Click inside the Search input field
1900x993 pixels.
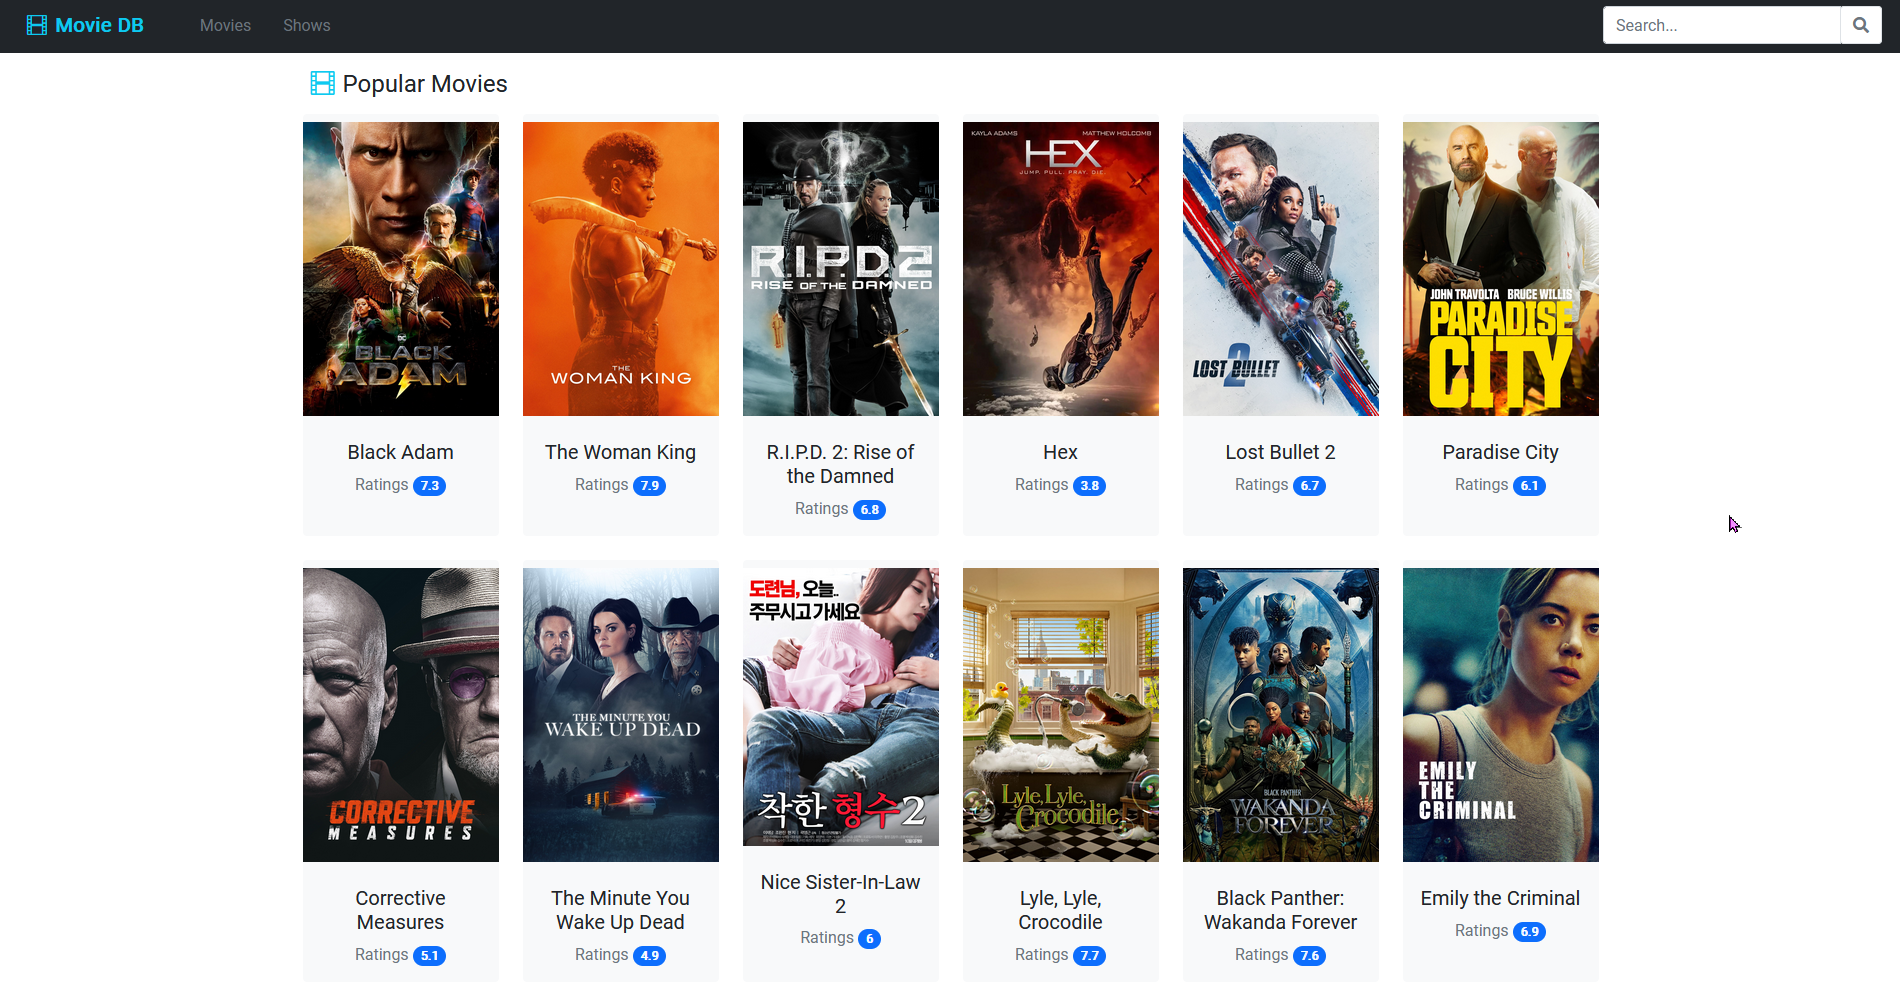[x=1720, y=25]
